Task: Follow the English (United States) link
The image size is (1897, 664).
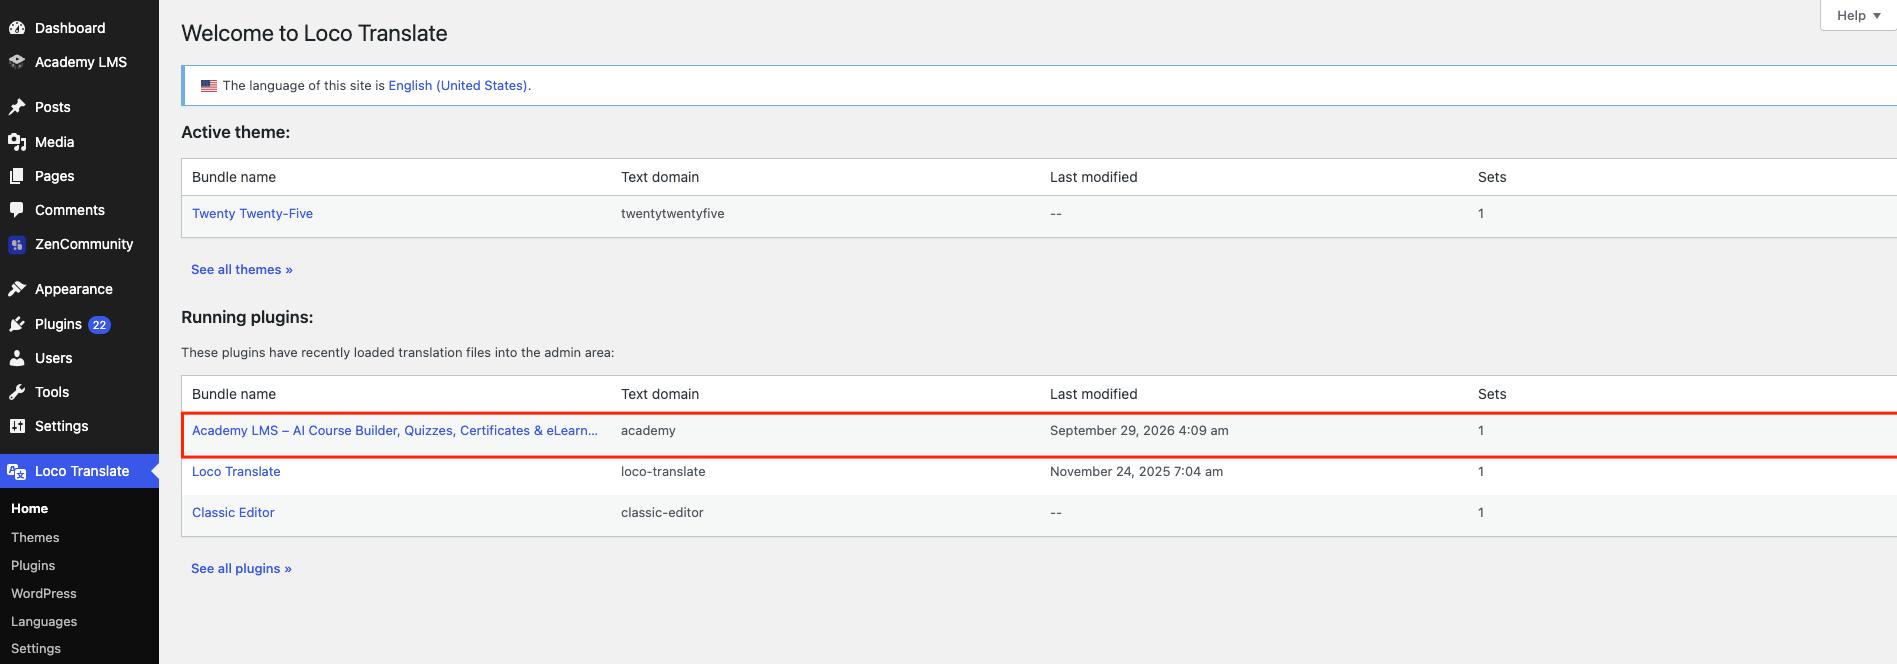Action: tap(458, 86)
